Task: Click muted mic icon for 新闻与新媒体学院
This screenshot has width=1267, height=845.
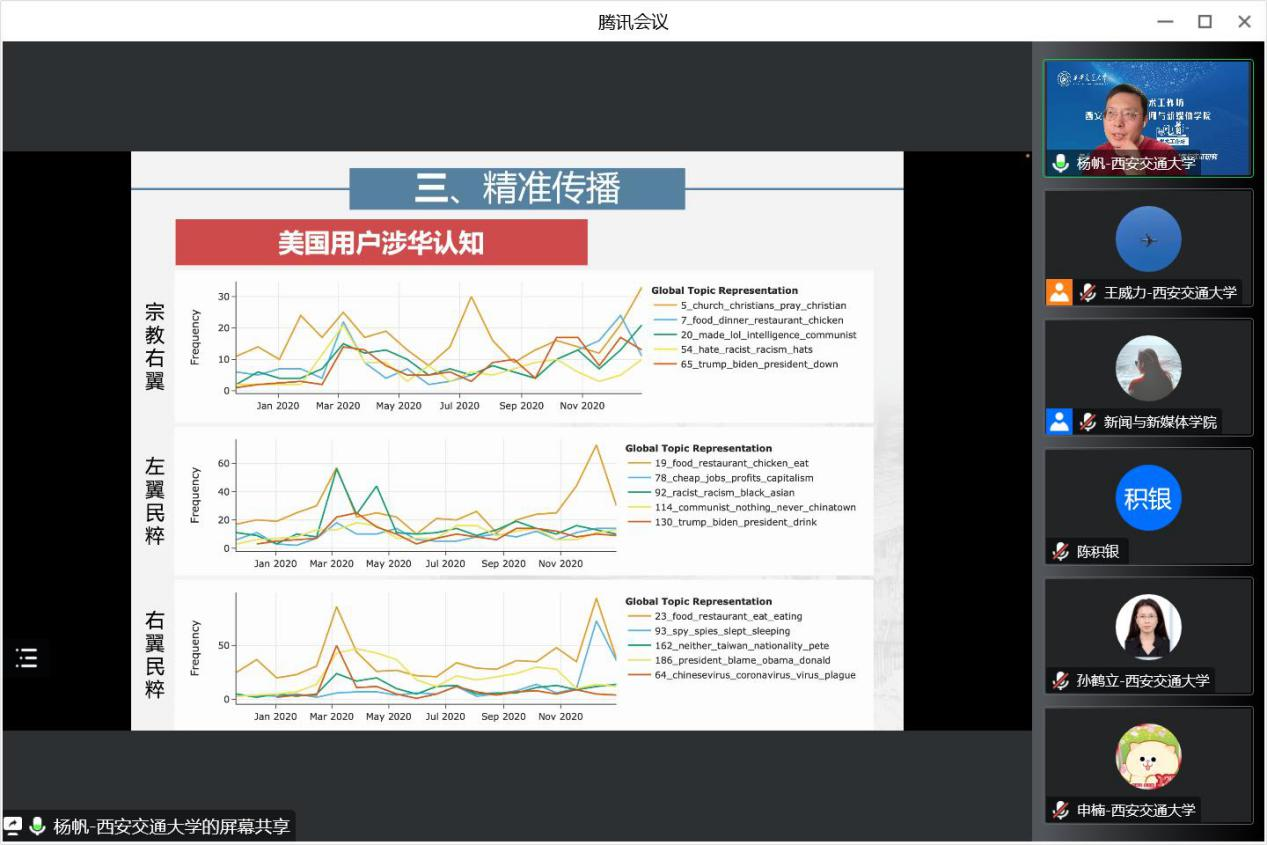Action: [1087, 421]
